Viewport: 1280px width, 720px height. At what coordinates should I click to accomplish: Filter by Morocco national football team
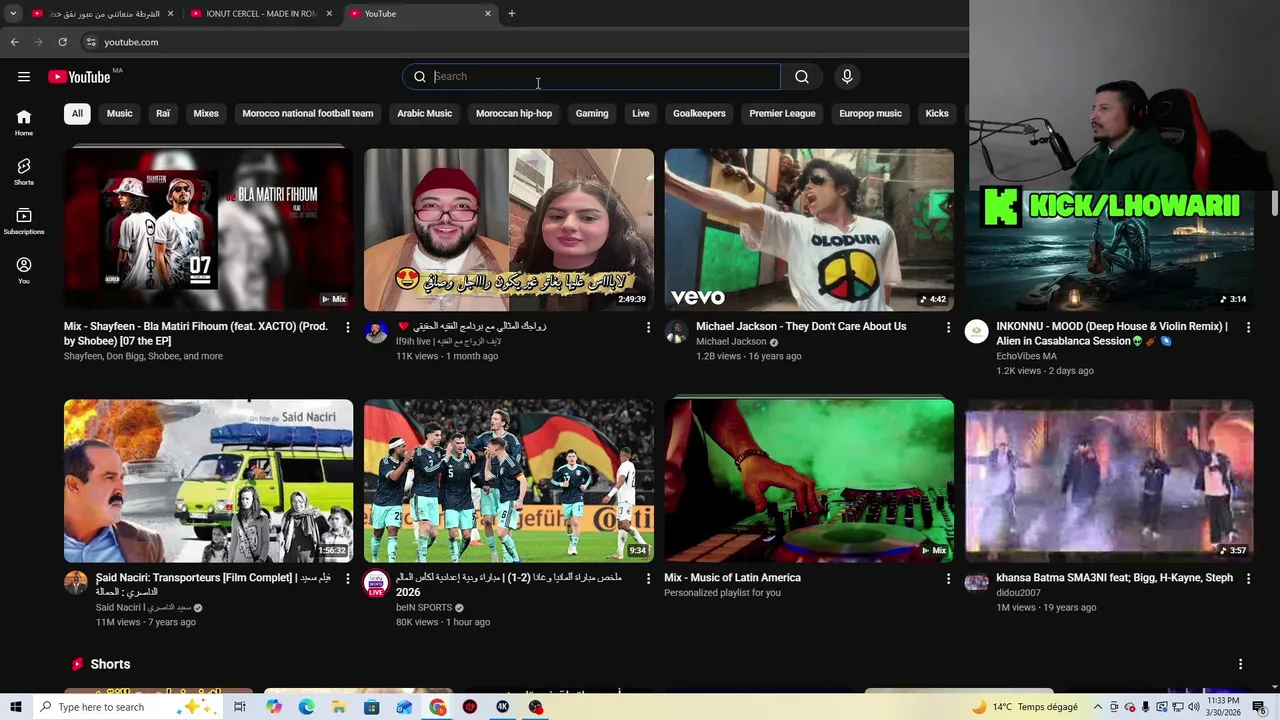[x=308, y=113]
